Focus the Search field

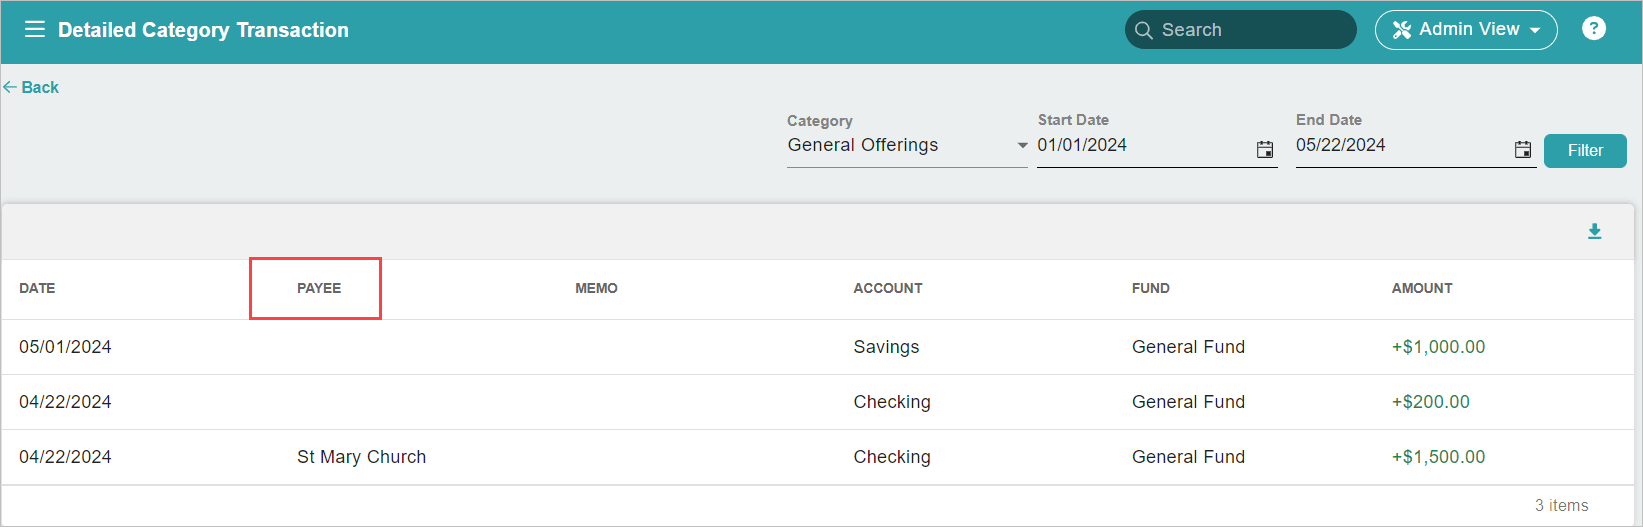[x=1240, y=30]
